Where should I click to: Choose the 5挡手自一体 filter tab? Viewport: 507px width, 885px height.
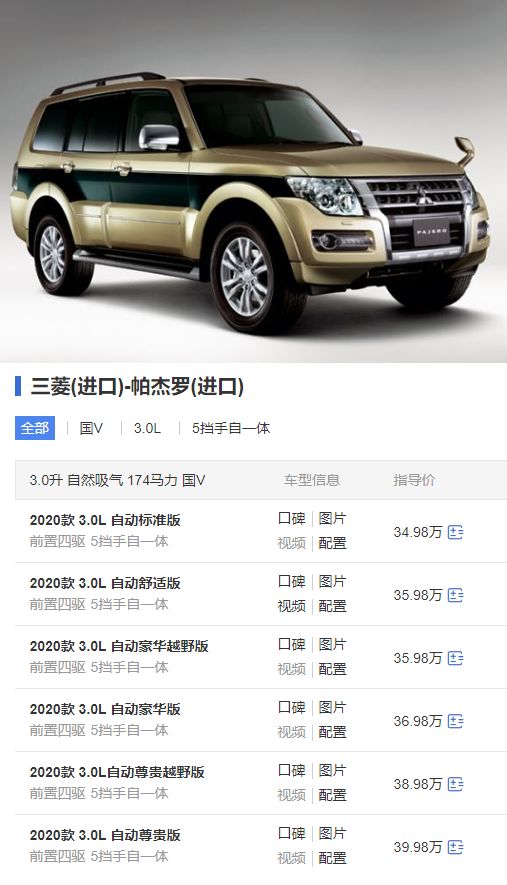(231, 428)
